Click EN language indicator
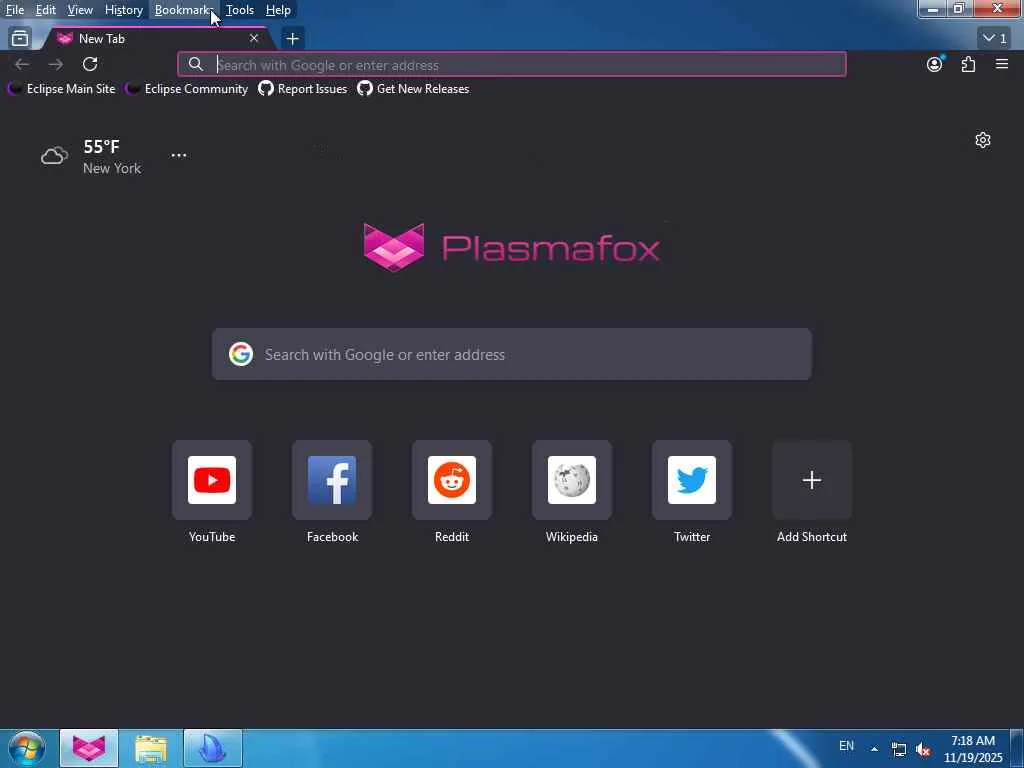Image resolution: width=1024 pixels, height=768 pixels. [846, 746]
